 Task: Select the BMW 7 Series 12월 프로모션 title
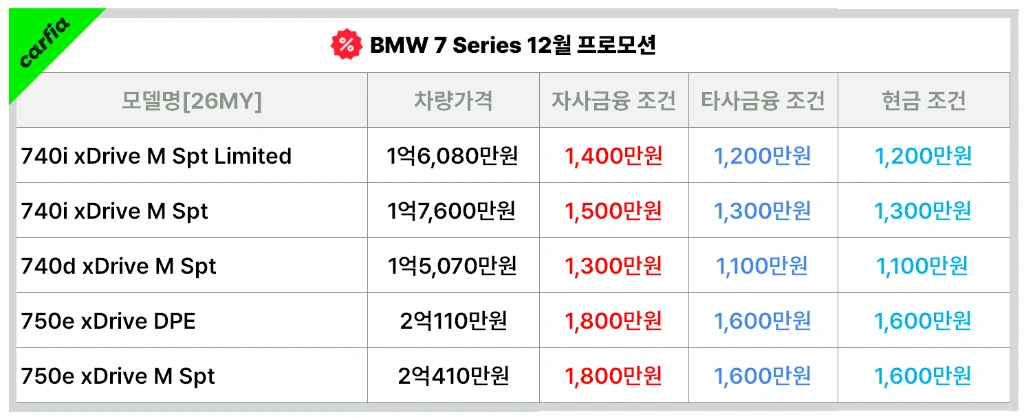click(x=513, y=45)
